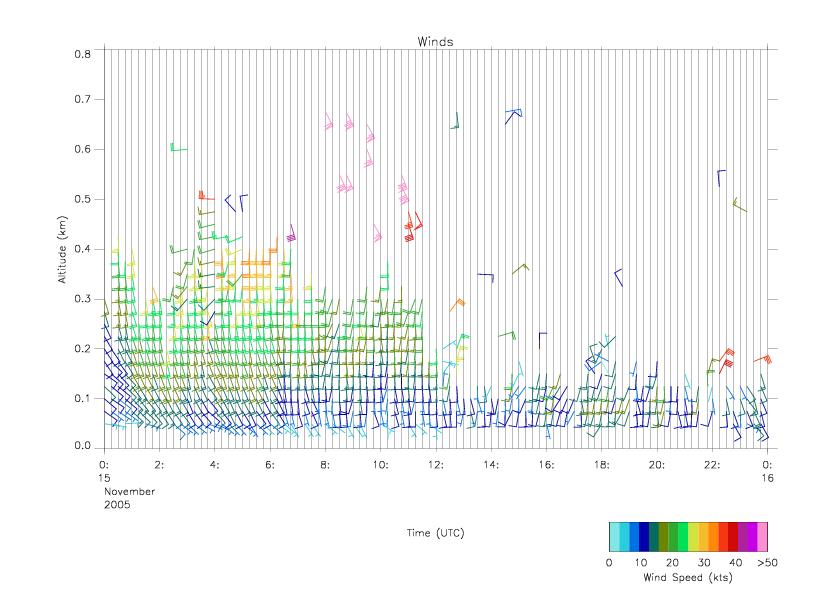Click the "8:" time tick label

tap(325, 465)
